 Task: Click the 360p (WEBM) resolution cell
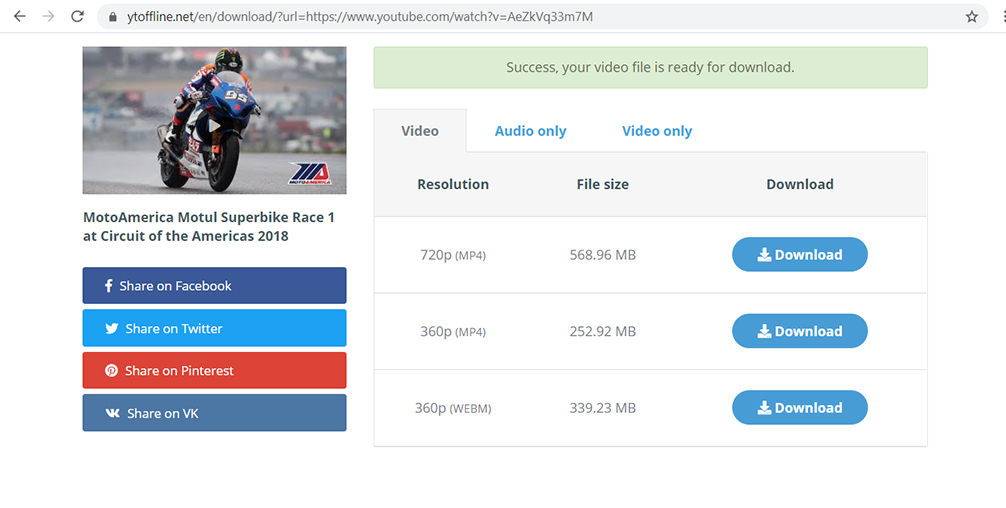453,407
